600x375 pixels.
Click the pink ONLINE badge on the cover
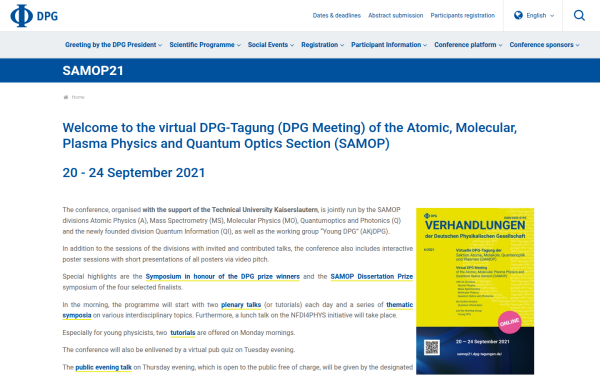coord(509,322)
